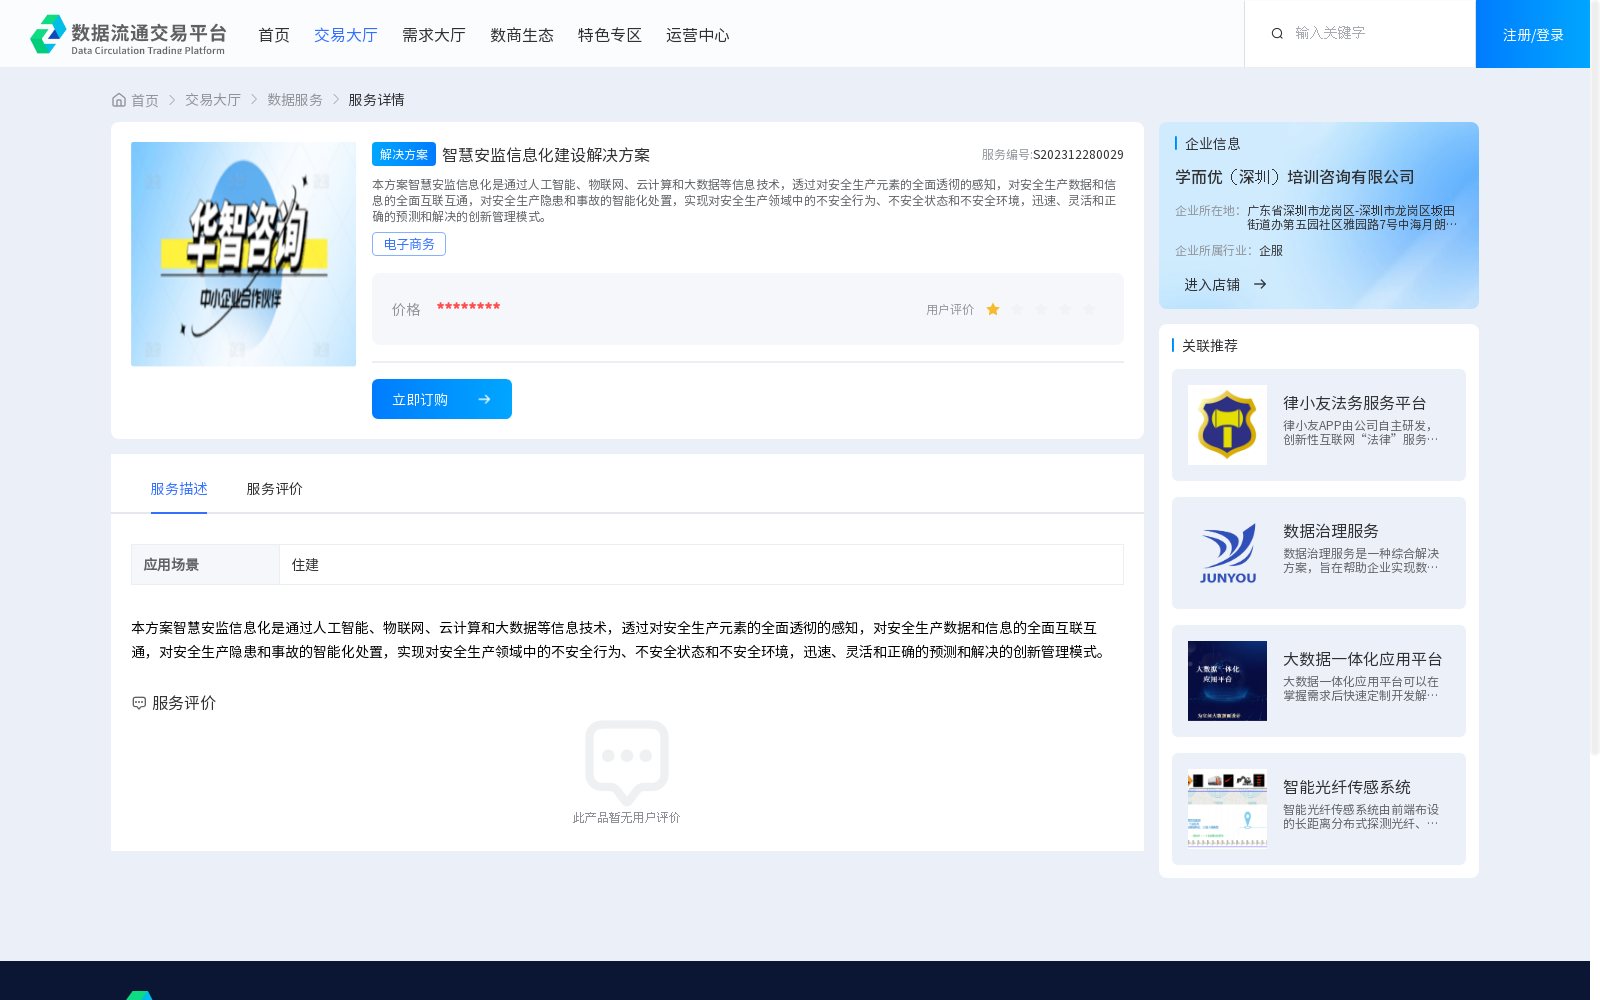The width and height of the screenshot is (1600, 1000).
Task: Click the 电子商务 tag
Action: click(409, 244)
